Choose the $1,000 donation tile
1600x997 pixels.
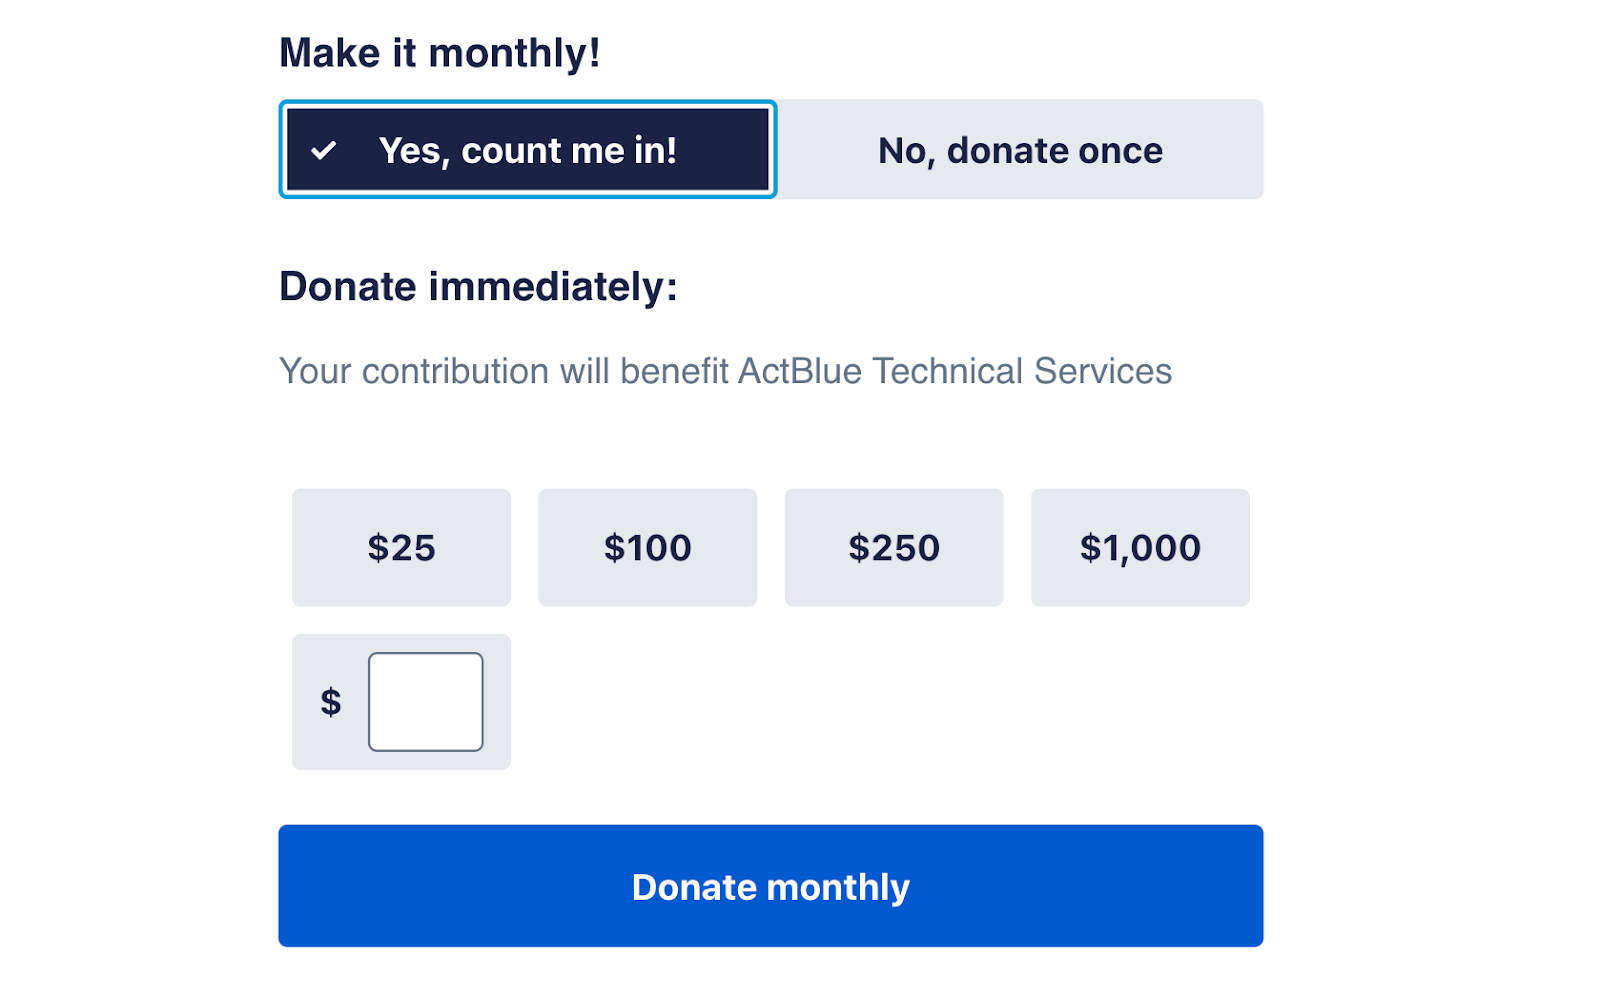coord(1140,548)
